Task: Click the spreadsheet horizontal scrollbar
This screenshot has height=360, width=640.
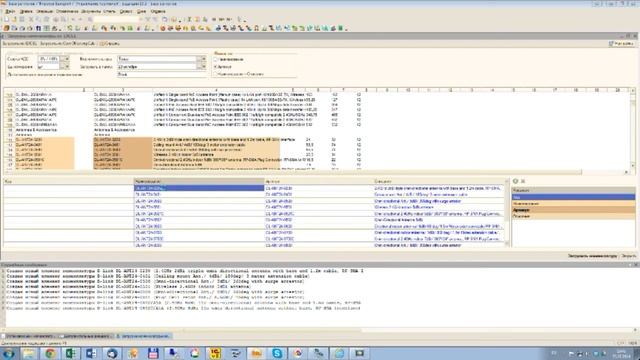Action: pyautogui.click(x=316, y=172)
